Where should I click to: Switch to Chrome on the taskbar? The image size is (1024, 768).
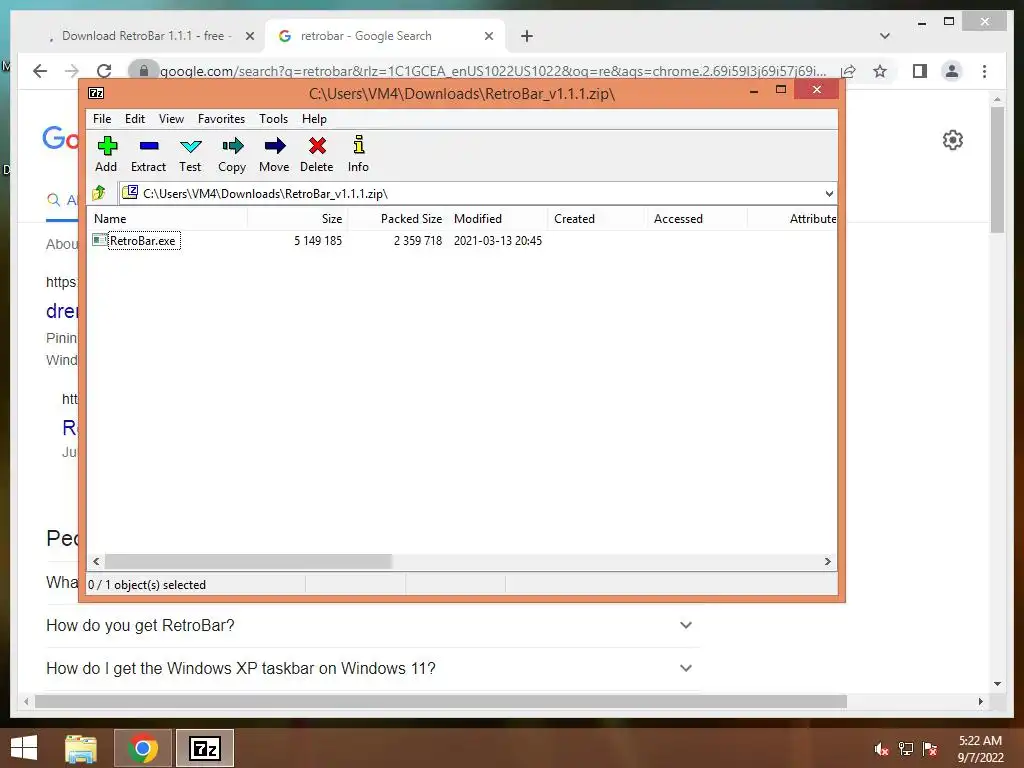click(142, 748)
